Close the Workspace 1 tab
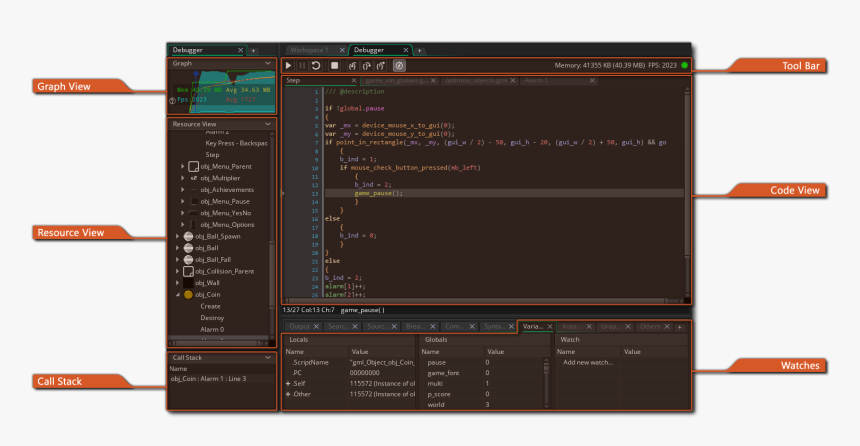The height and width of the screenshot is (446, 860). pos(342,50)
